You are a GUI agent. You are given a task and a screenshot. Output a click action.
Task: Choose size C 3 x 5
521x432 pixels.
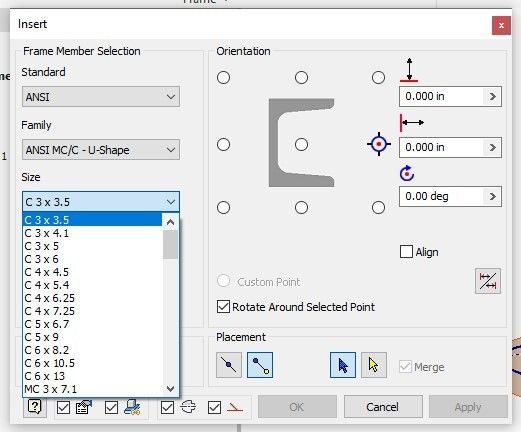93,246
